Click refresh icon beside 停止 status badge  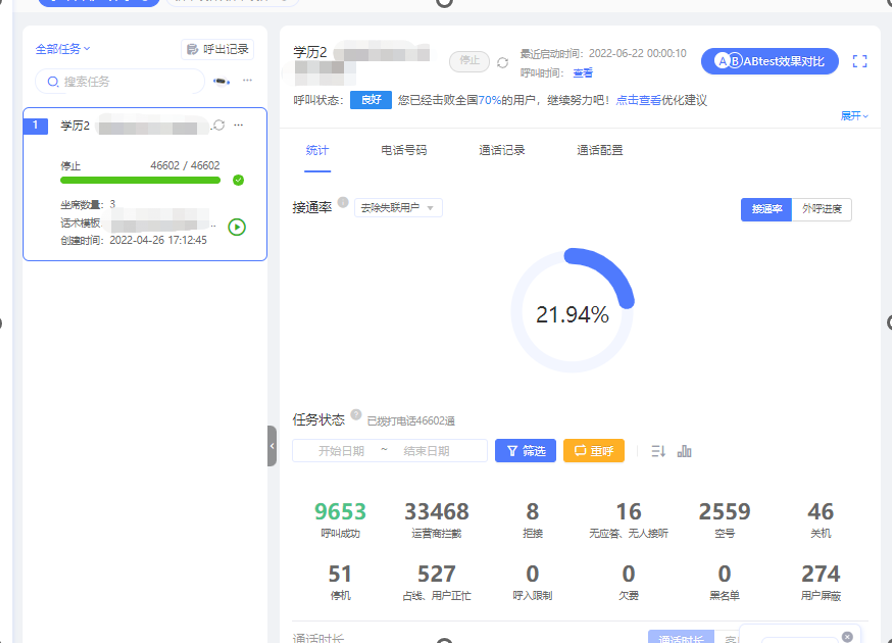point(502,62)
